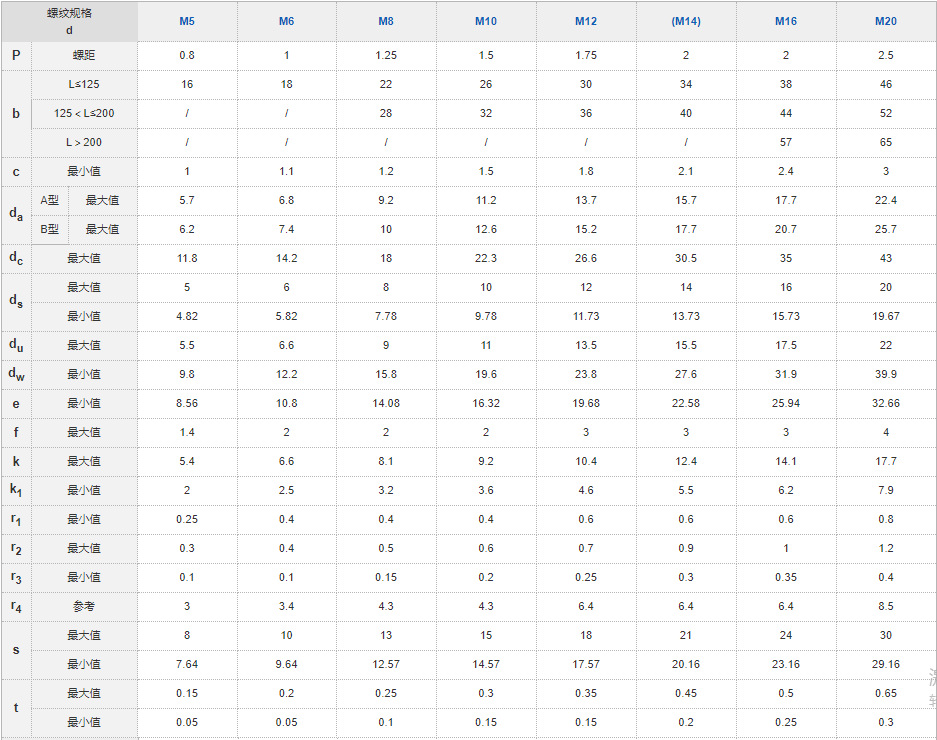
Task: Open the M5 thread size link
Action: click(x=187, y=21)
